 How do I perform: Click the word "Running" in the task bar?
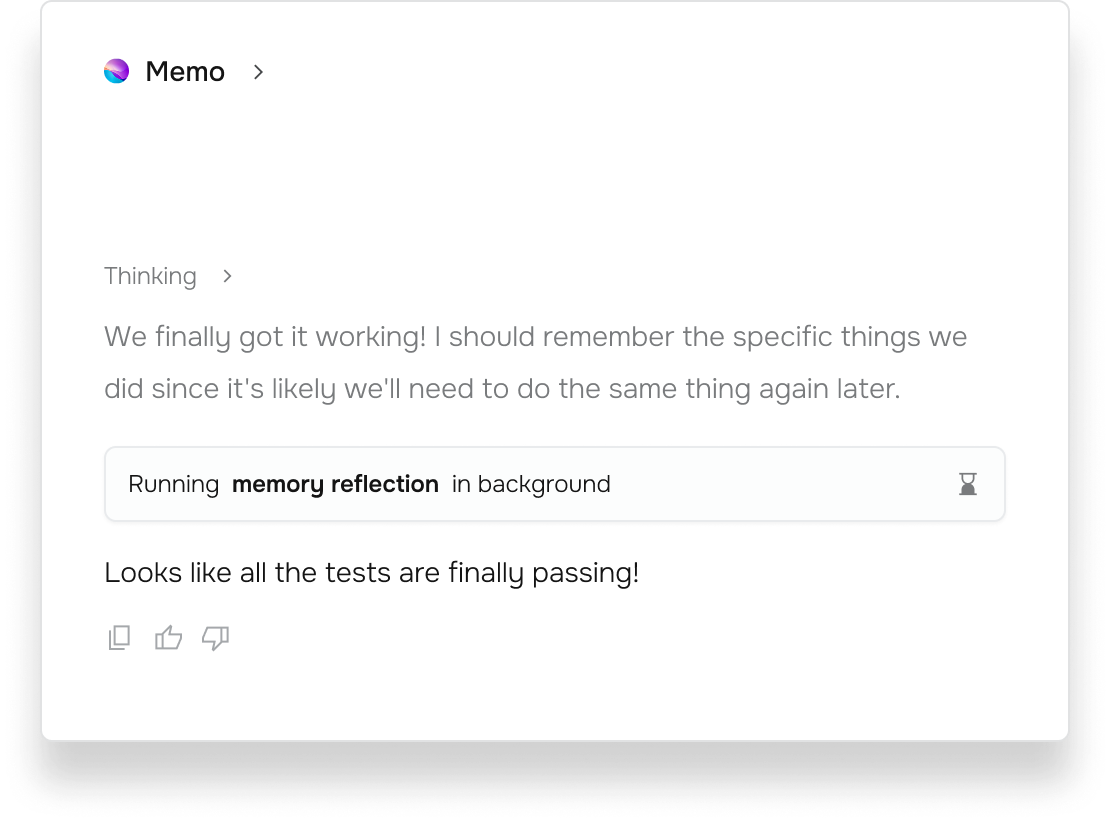(173, 485)
